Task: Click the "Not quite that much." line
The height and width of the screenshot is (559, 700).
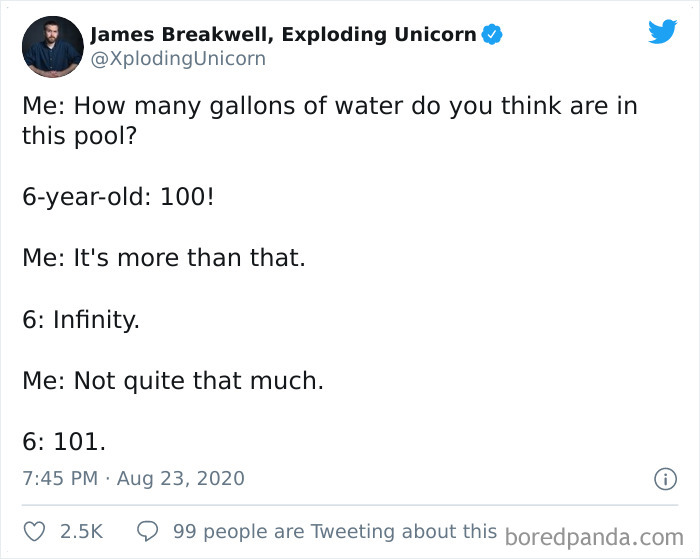Action: click(x=173, y=380)
